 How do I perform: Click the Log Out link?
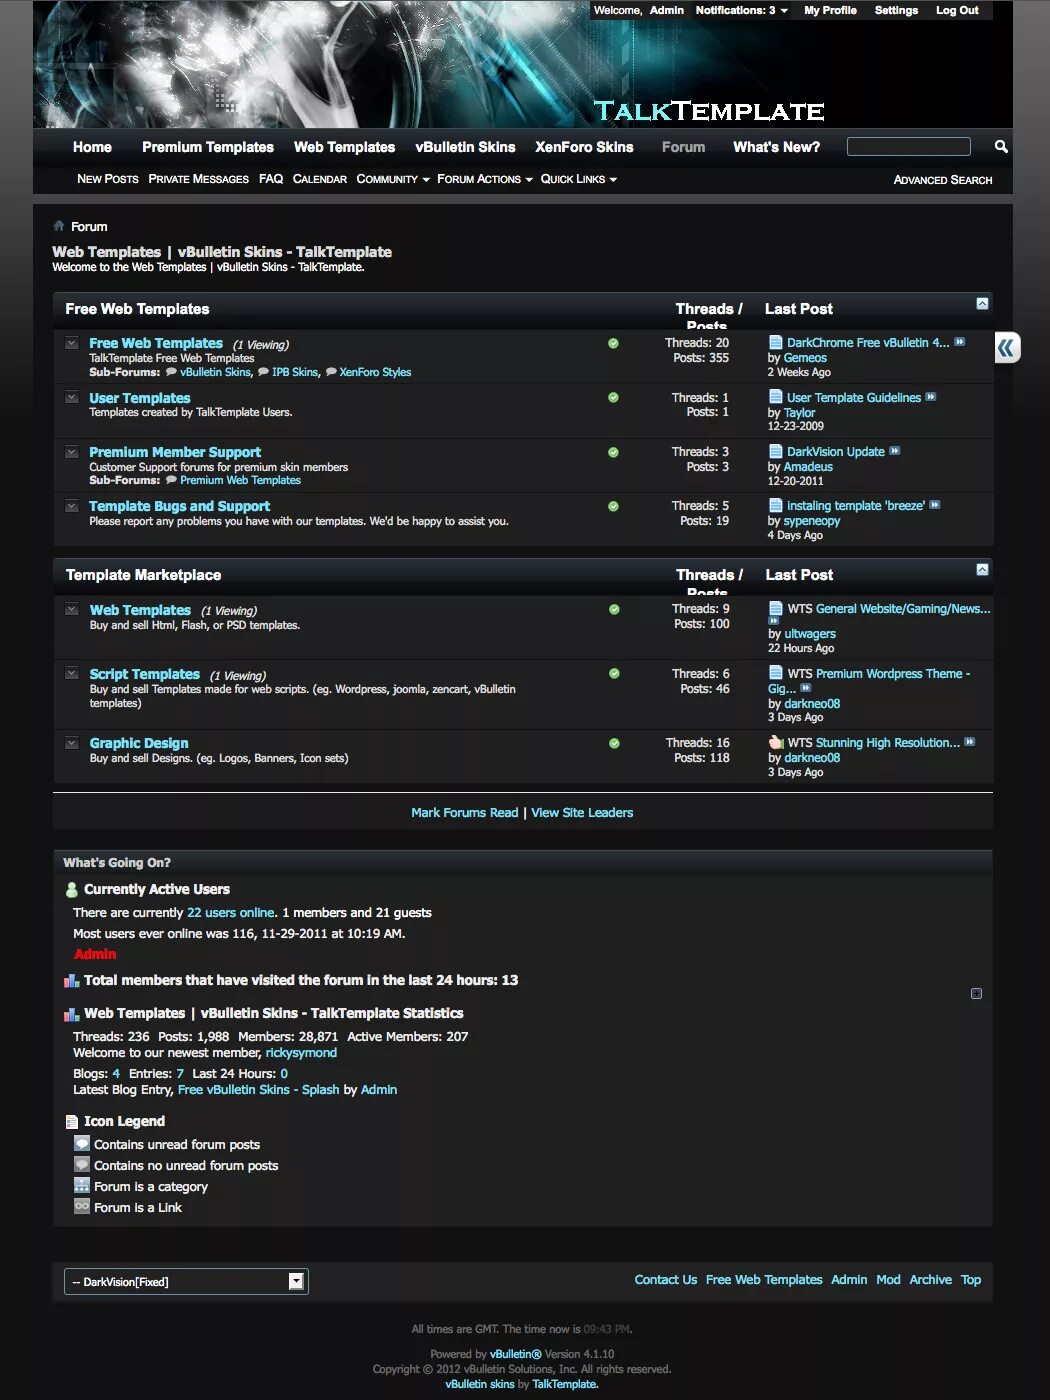pos(957,10)
